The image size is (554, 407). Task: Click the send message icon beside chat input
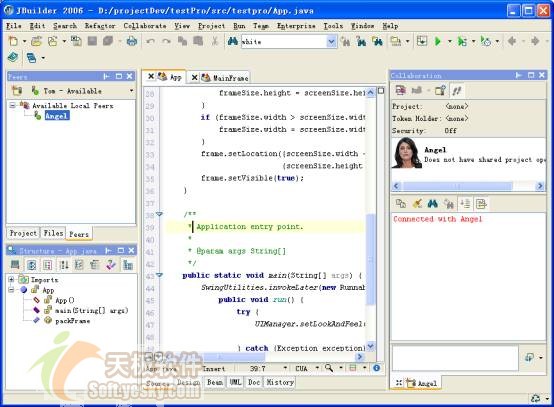pos(529,358)
